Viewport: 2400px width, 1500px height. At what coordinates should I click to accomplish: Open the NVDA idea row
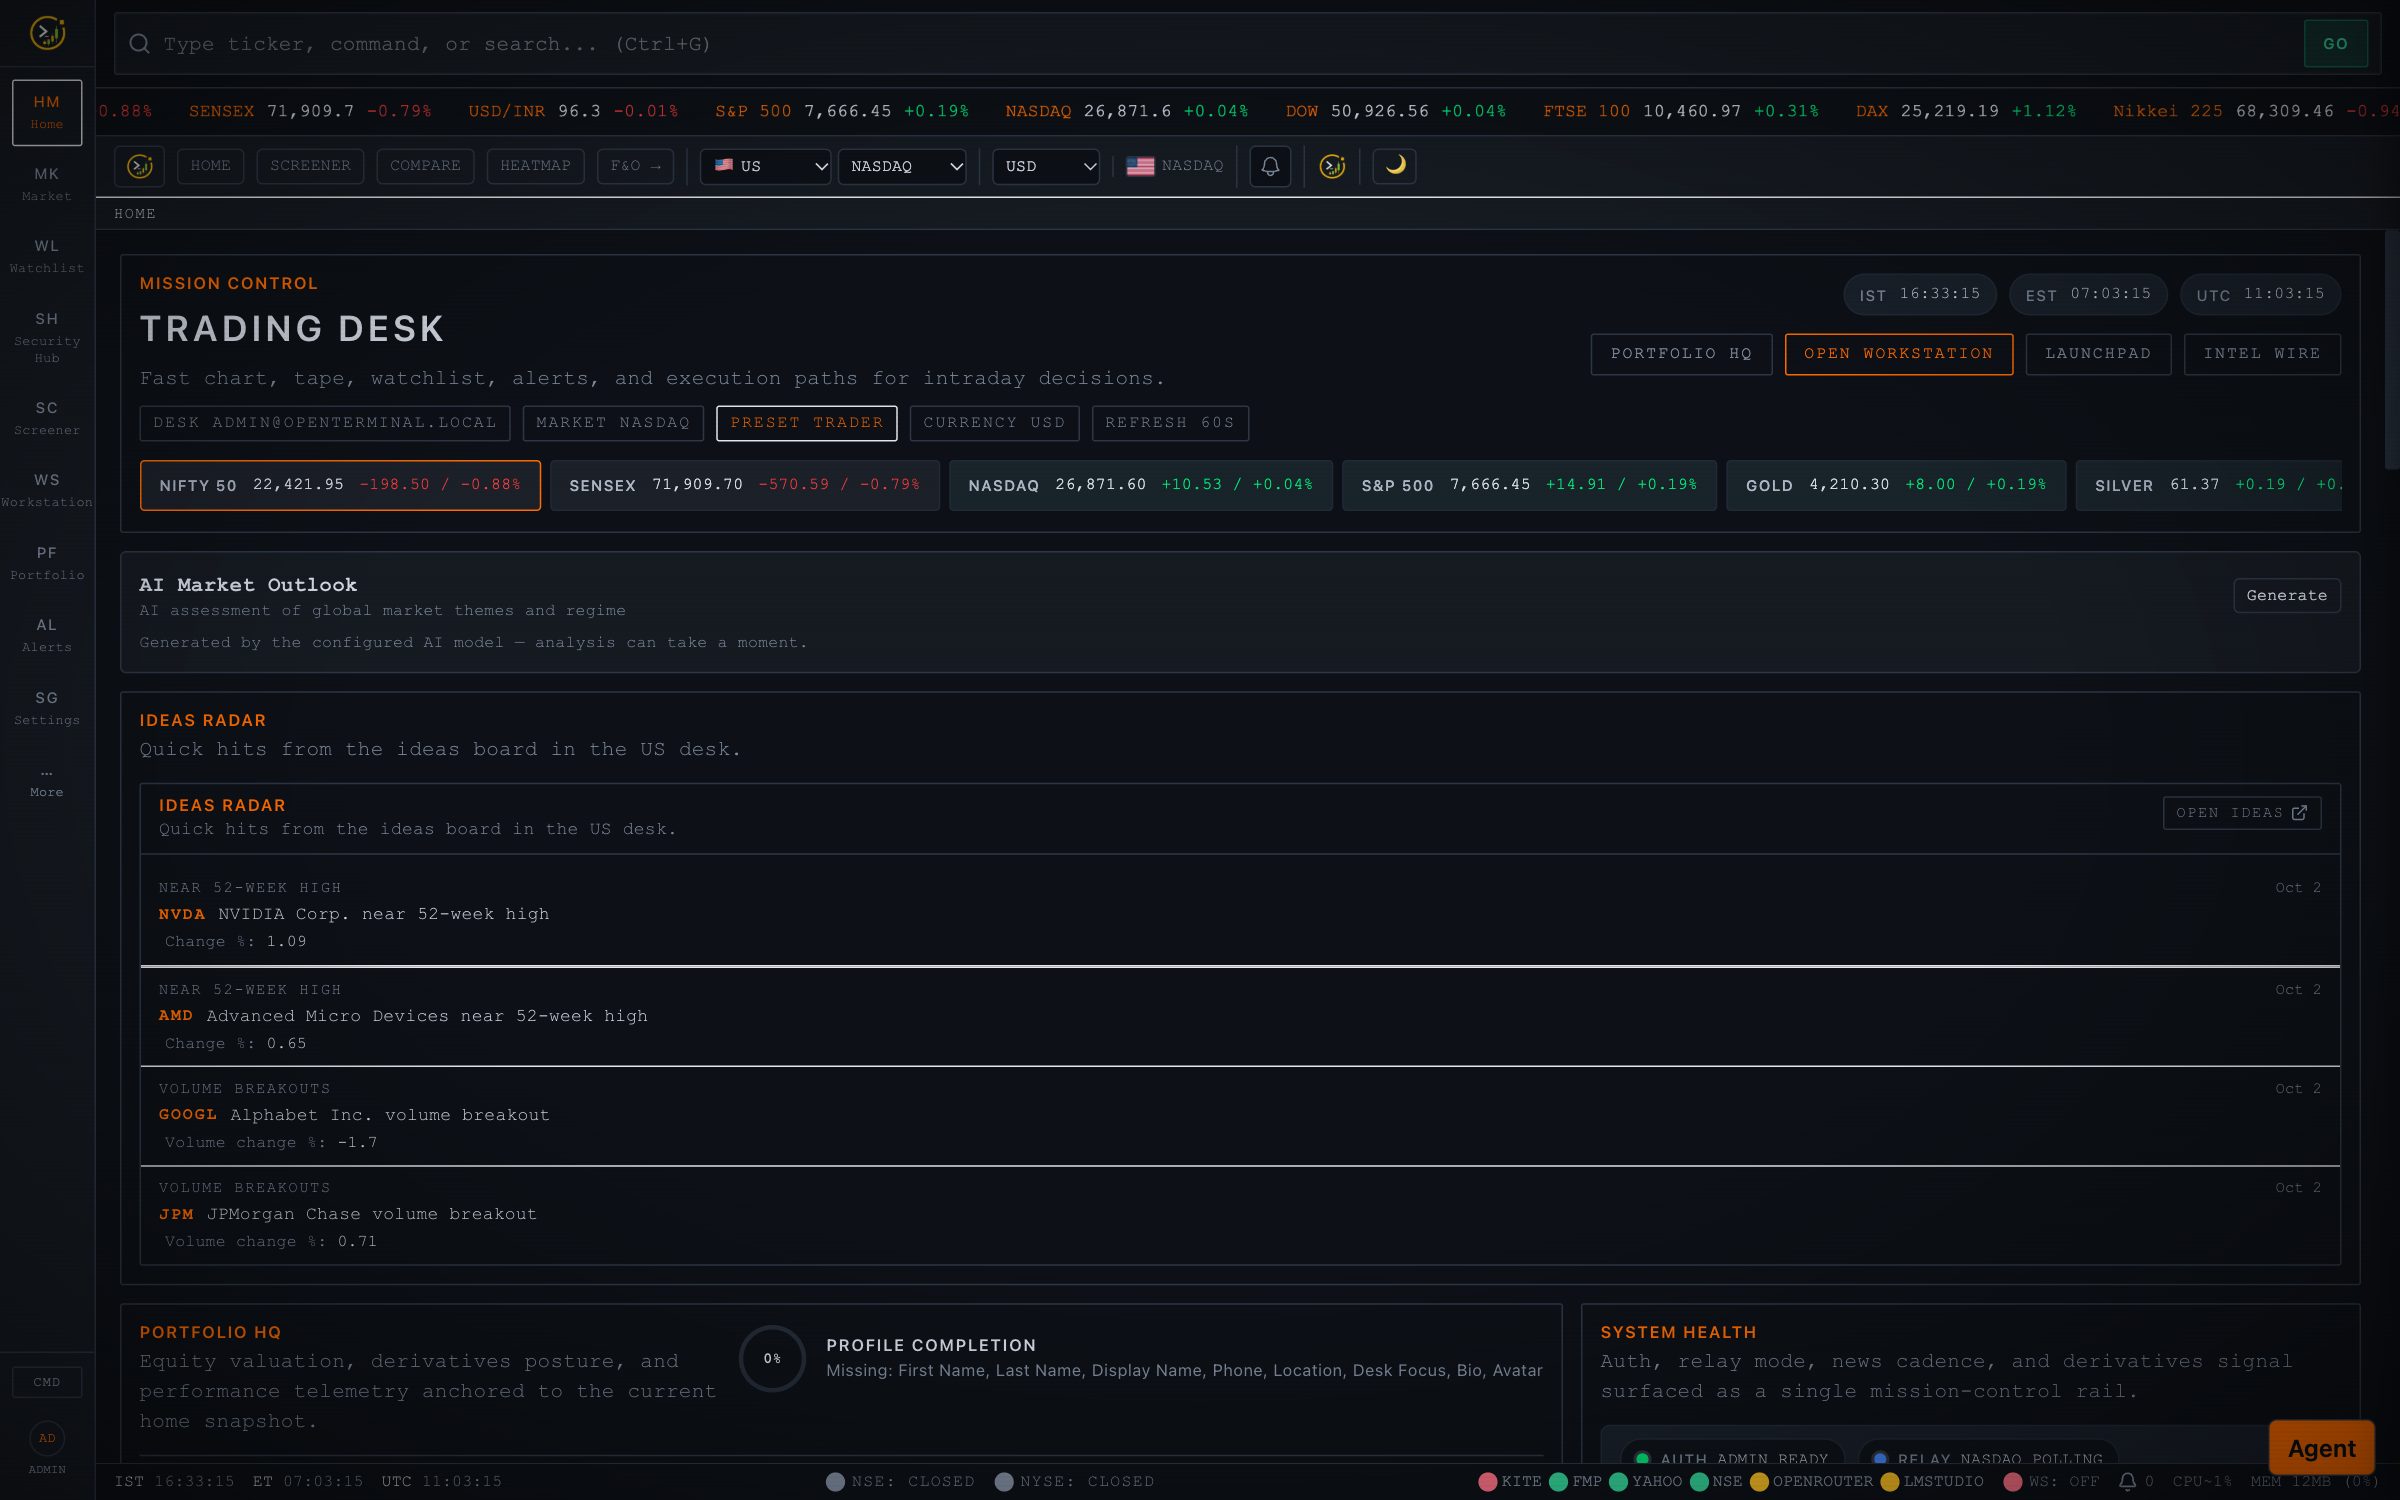[x=1240, y=914]
